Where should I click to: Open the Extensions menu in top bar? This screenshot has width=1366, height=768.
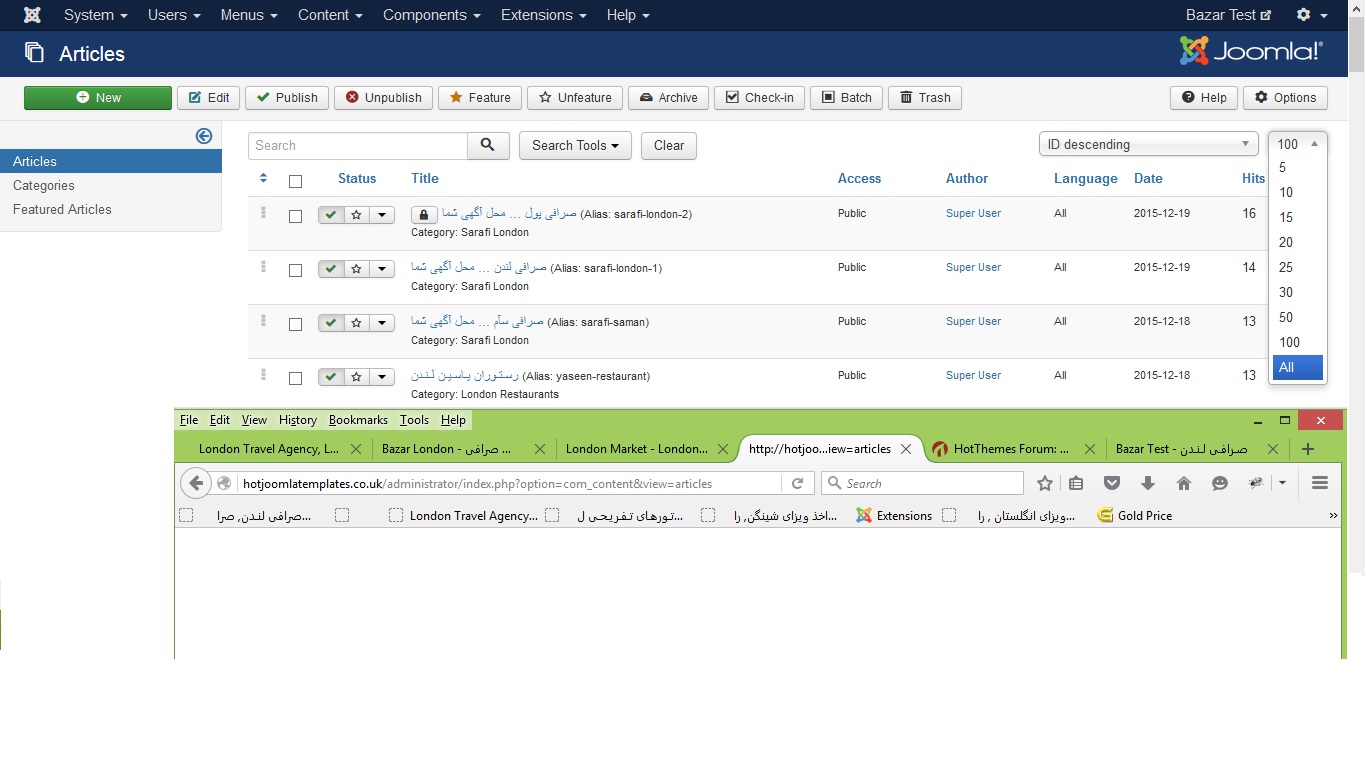(545, 15)
